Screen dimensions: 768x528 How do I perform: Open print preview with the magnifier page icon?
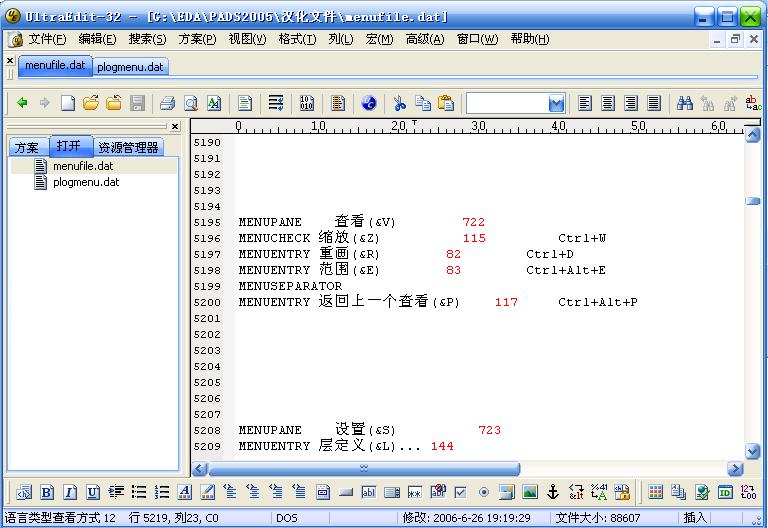click(x=191, y=103)
